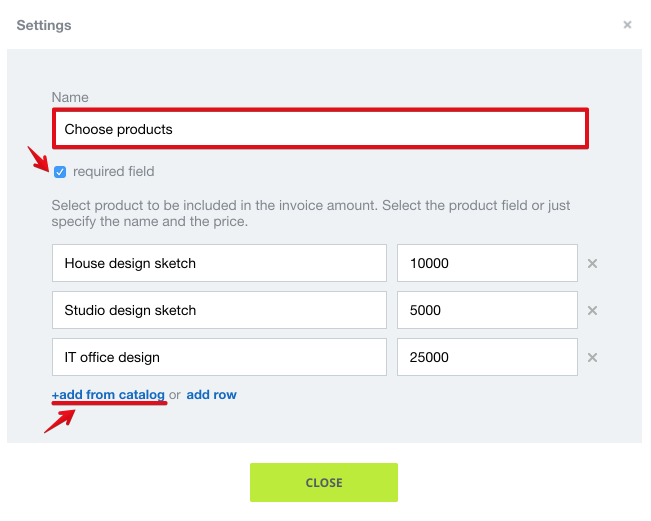This screenshot has height=521, width=651.
Task: Select the 25000 price field
Action: click(487, 357)
